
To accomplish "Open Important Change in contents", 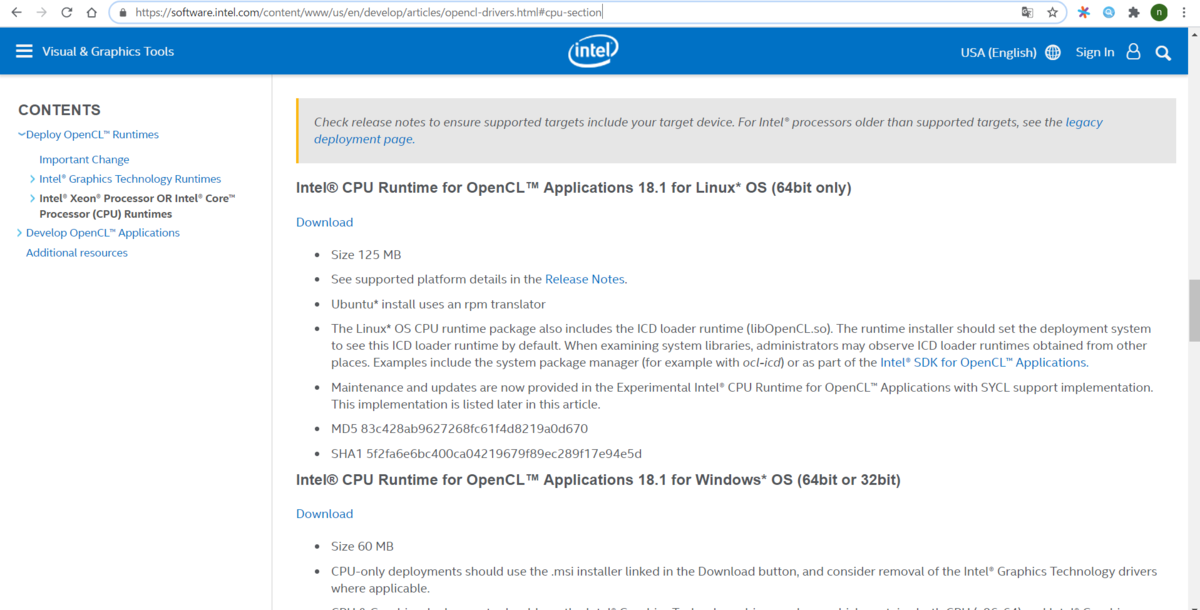I will pos(84,159).
